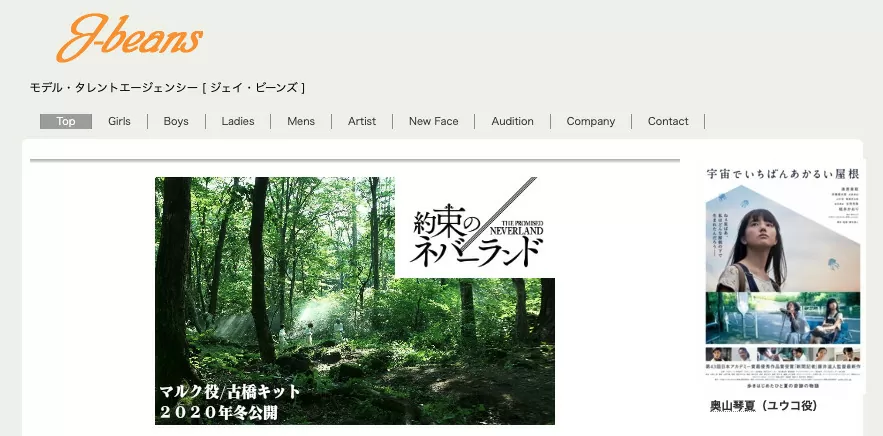Click the マルク役/古橋キット caption text
Viewport: 883px width, 436px height.
(x=230, y=391)
